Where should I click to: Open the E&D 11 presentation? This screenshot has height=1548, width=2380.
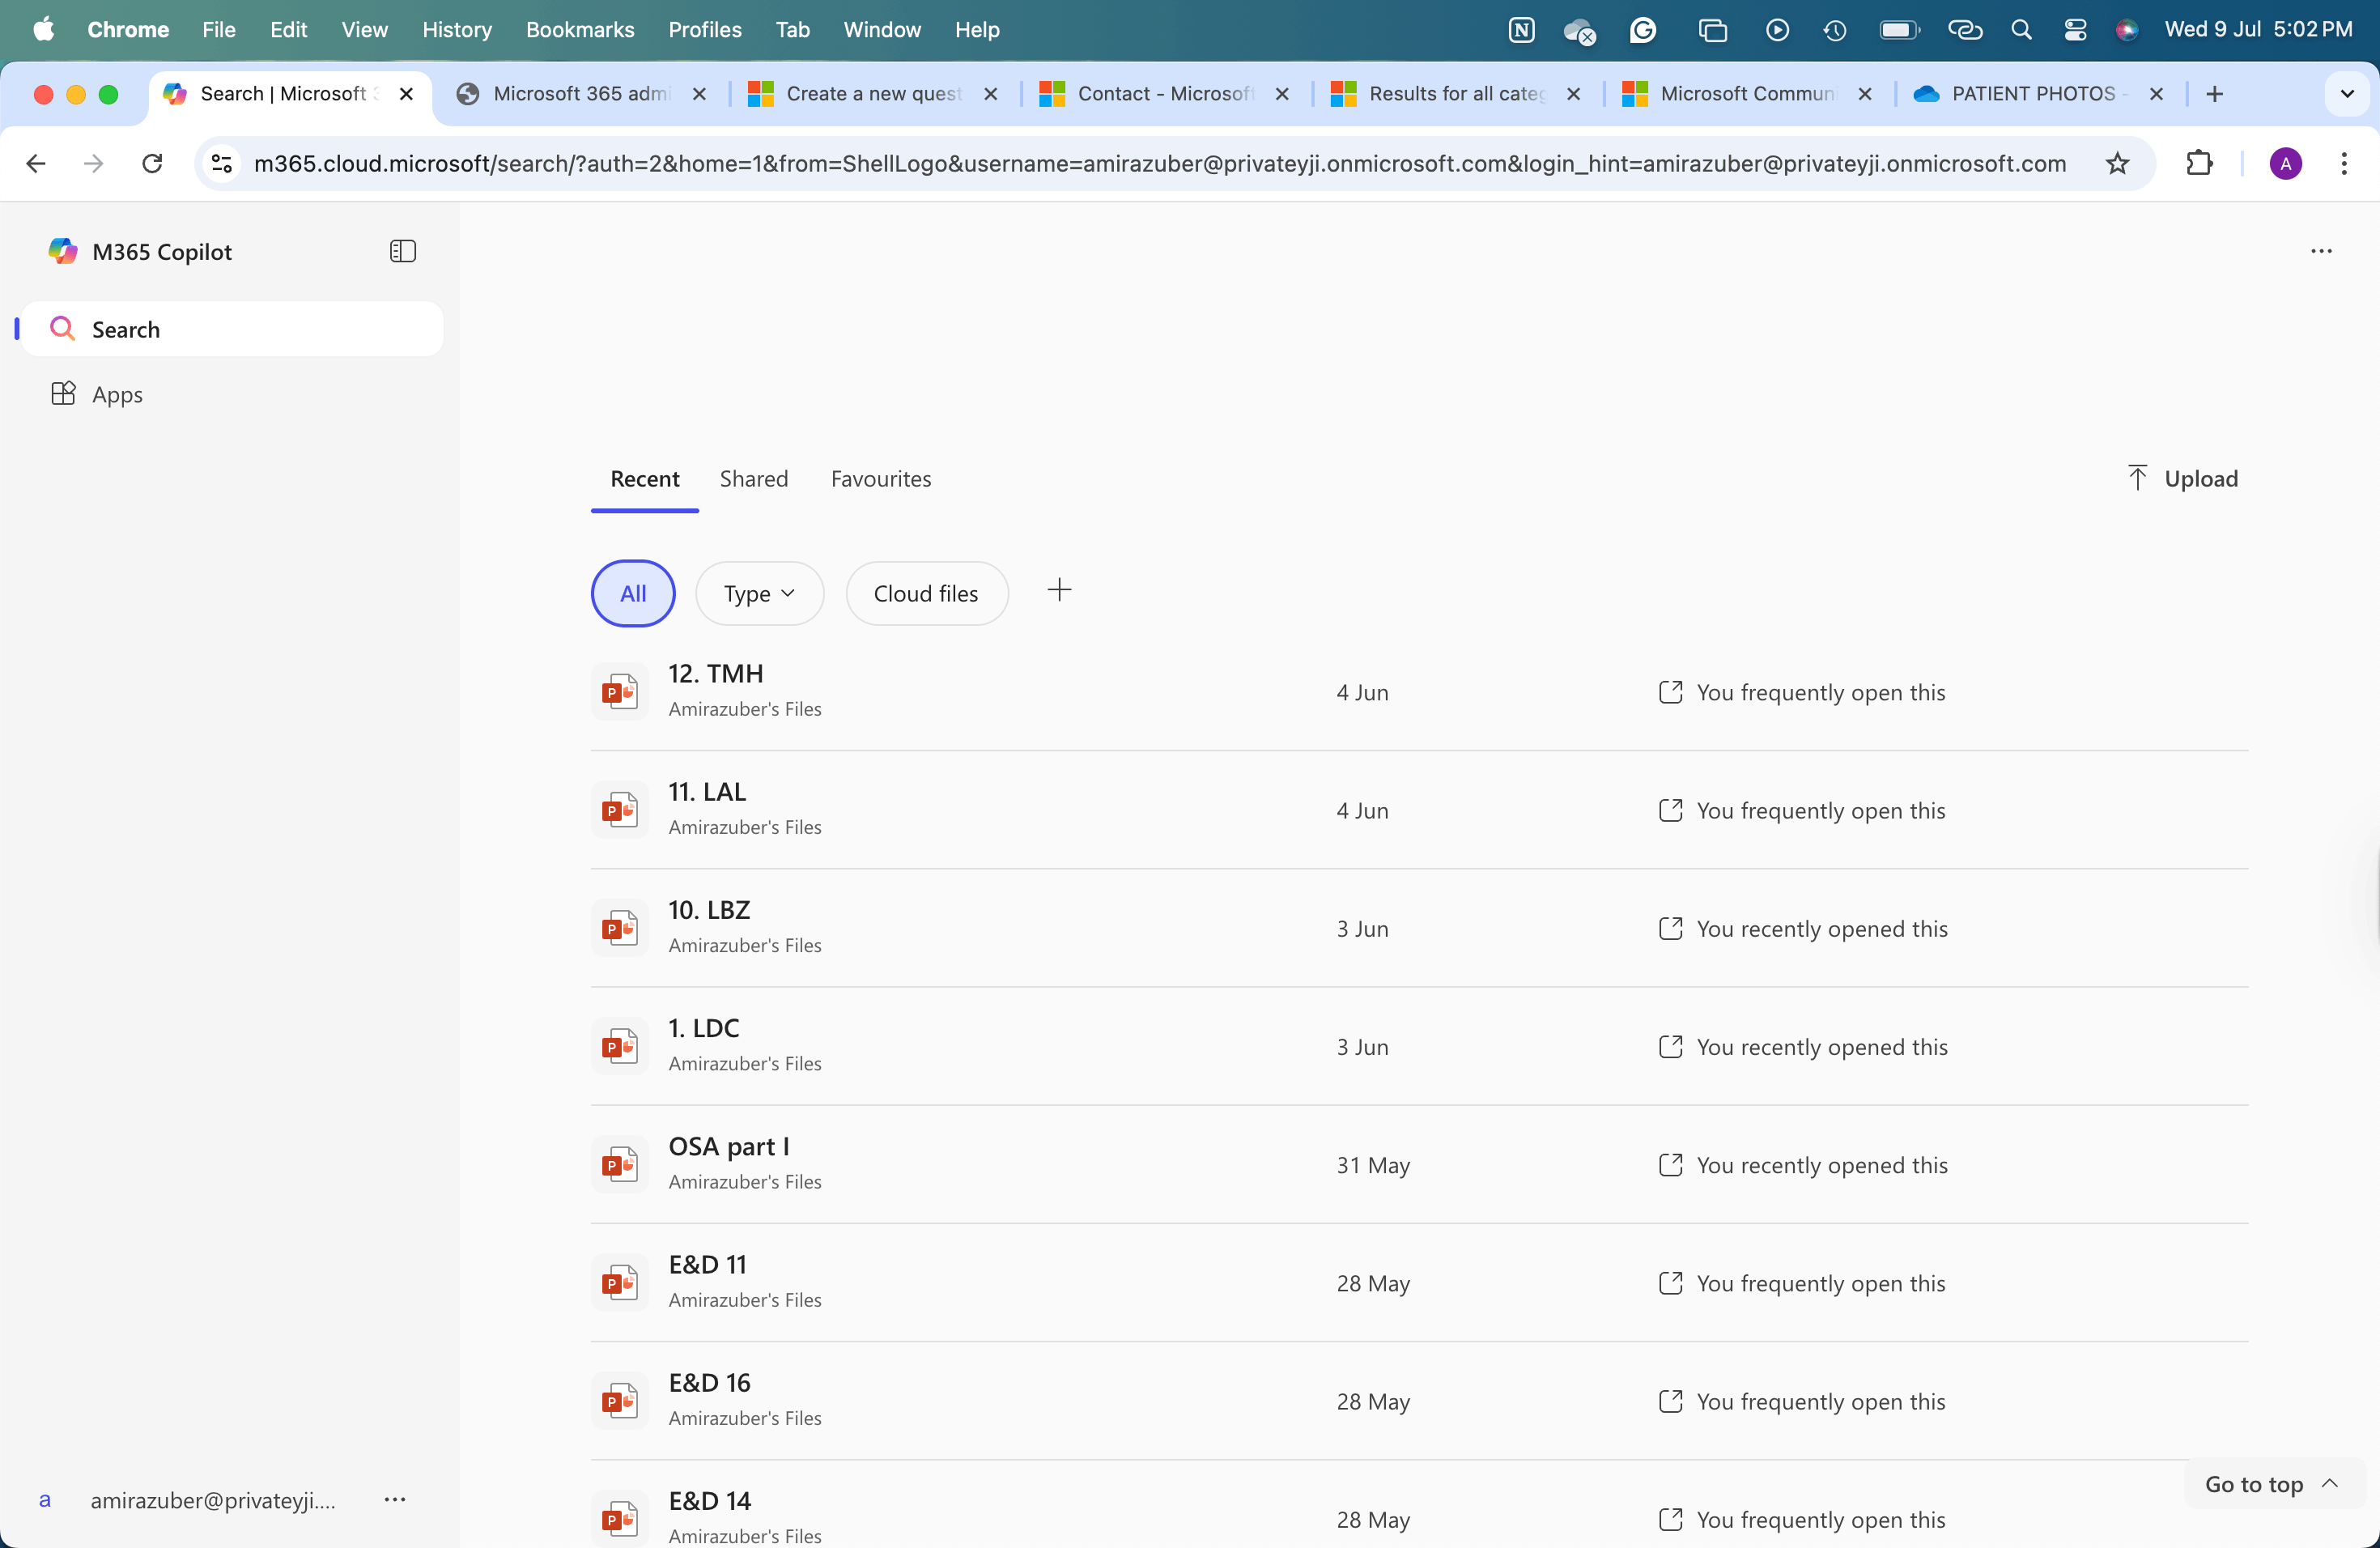tap(707, 1265)
